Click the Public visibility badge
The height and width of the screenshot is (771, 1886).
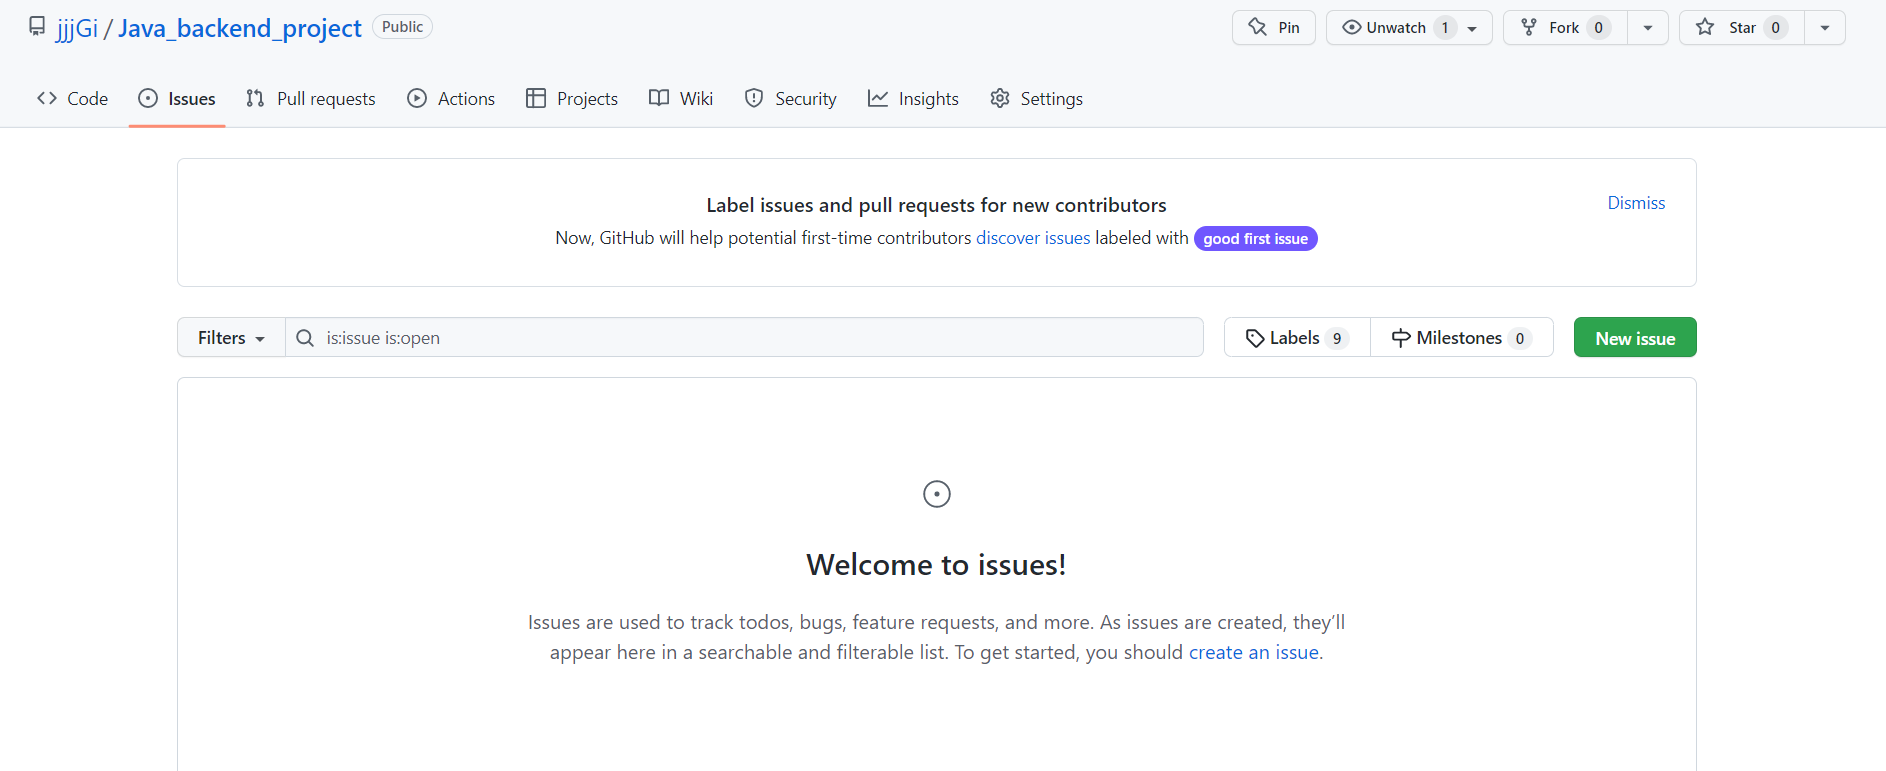click(x=402, y=27)
